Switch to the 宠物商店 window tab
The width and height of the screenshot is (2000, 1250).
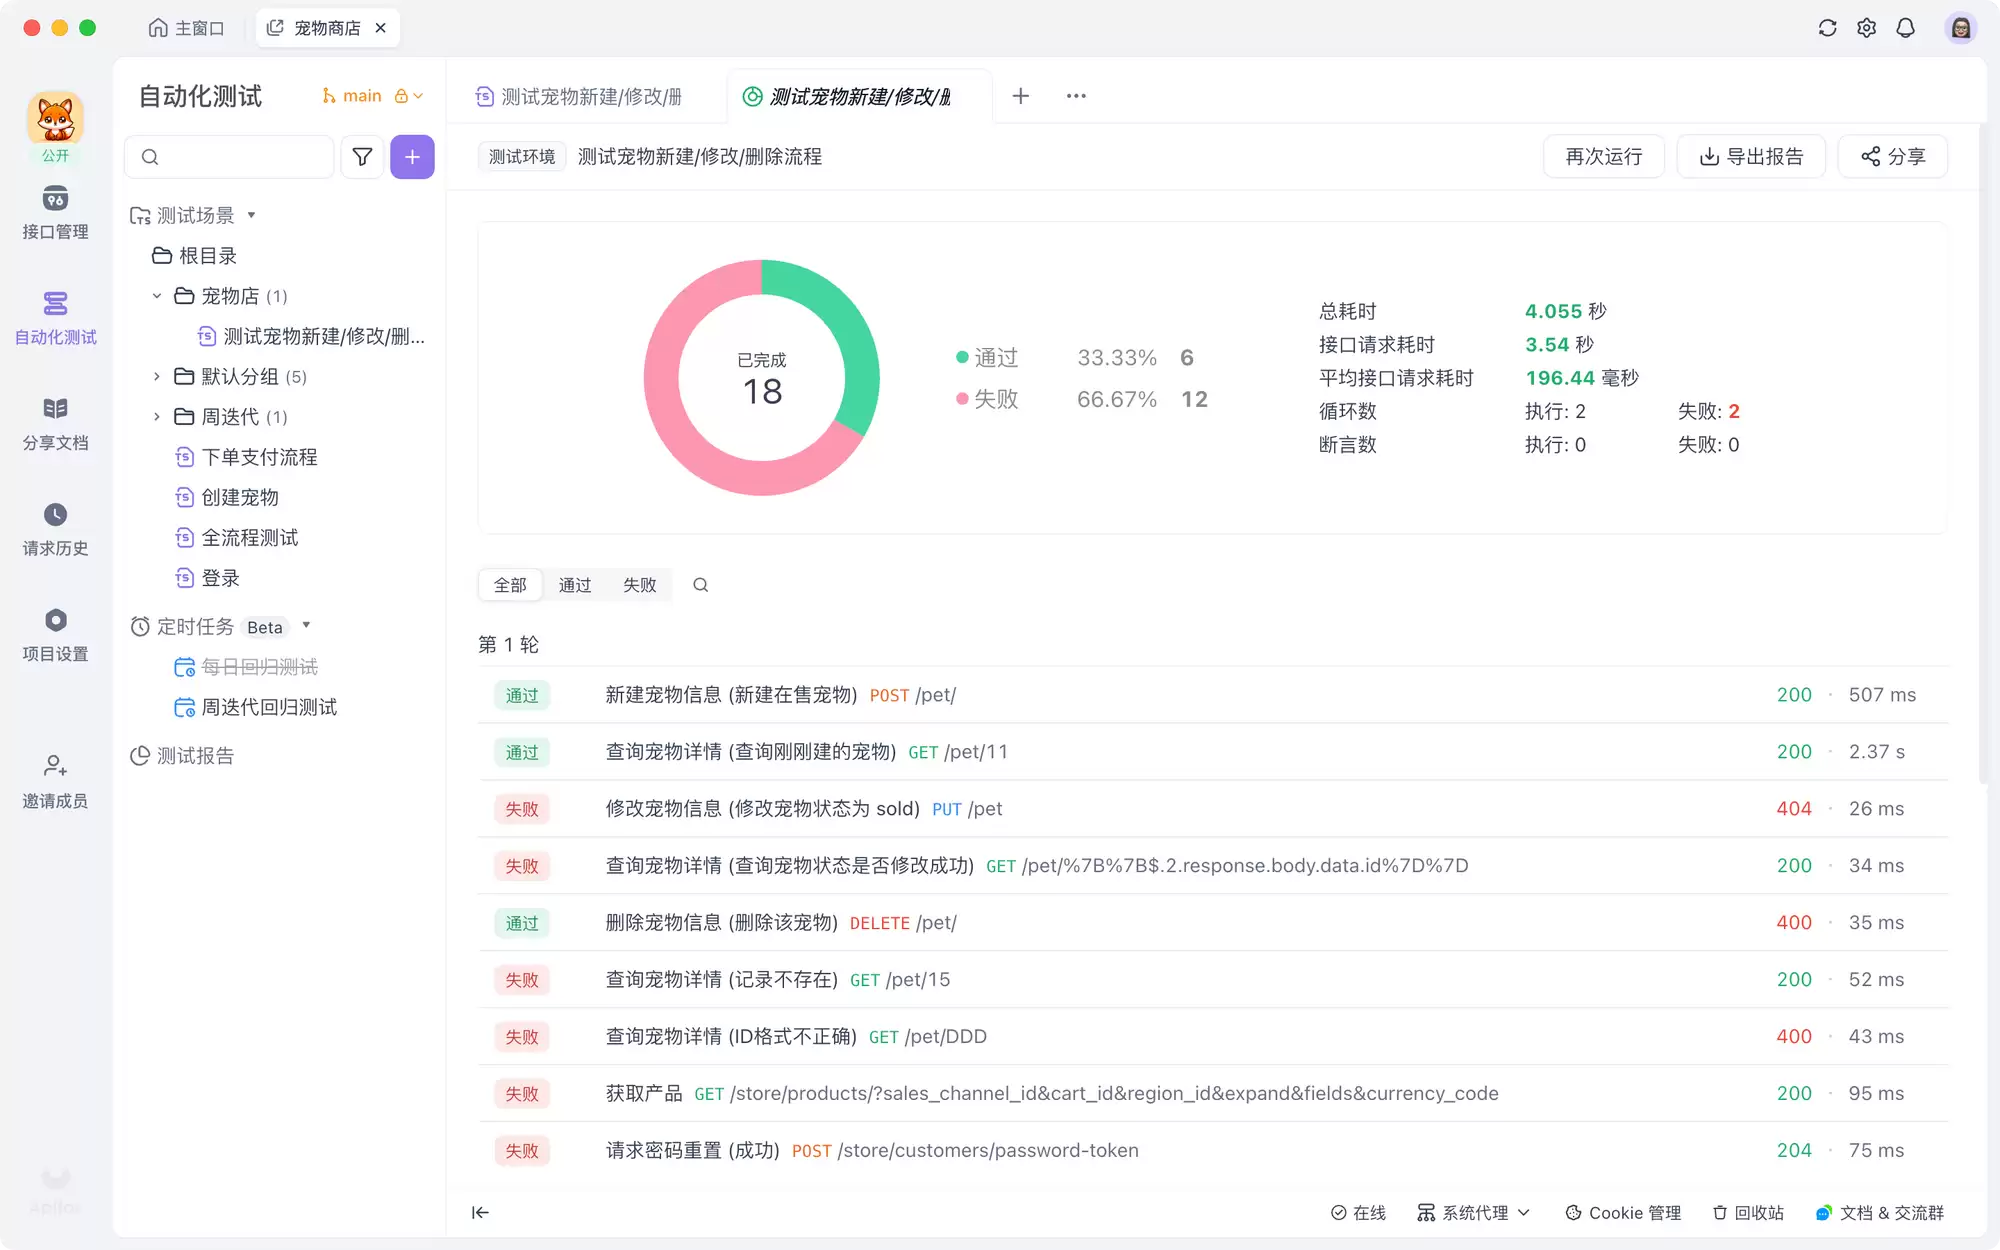326,28
